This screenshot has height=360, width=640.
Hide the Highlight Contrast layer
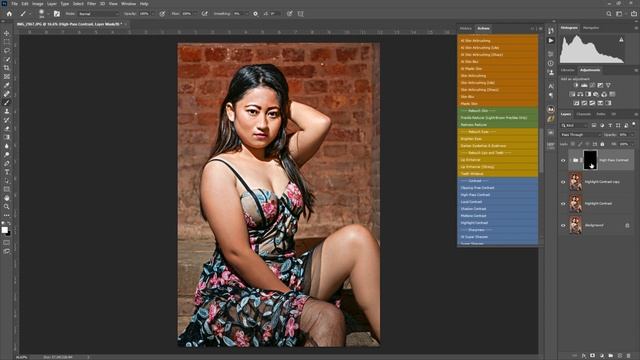563,204
